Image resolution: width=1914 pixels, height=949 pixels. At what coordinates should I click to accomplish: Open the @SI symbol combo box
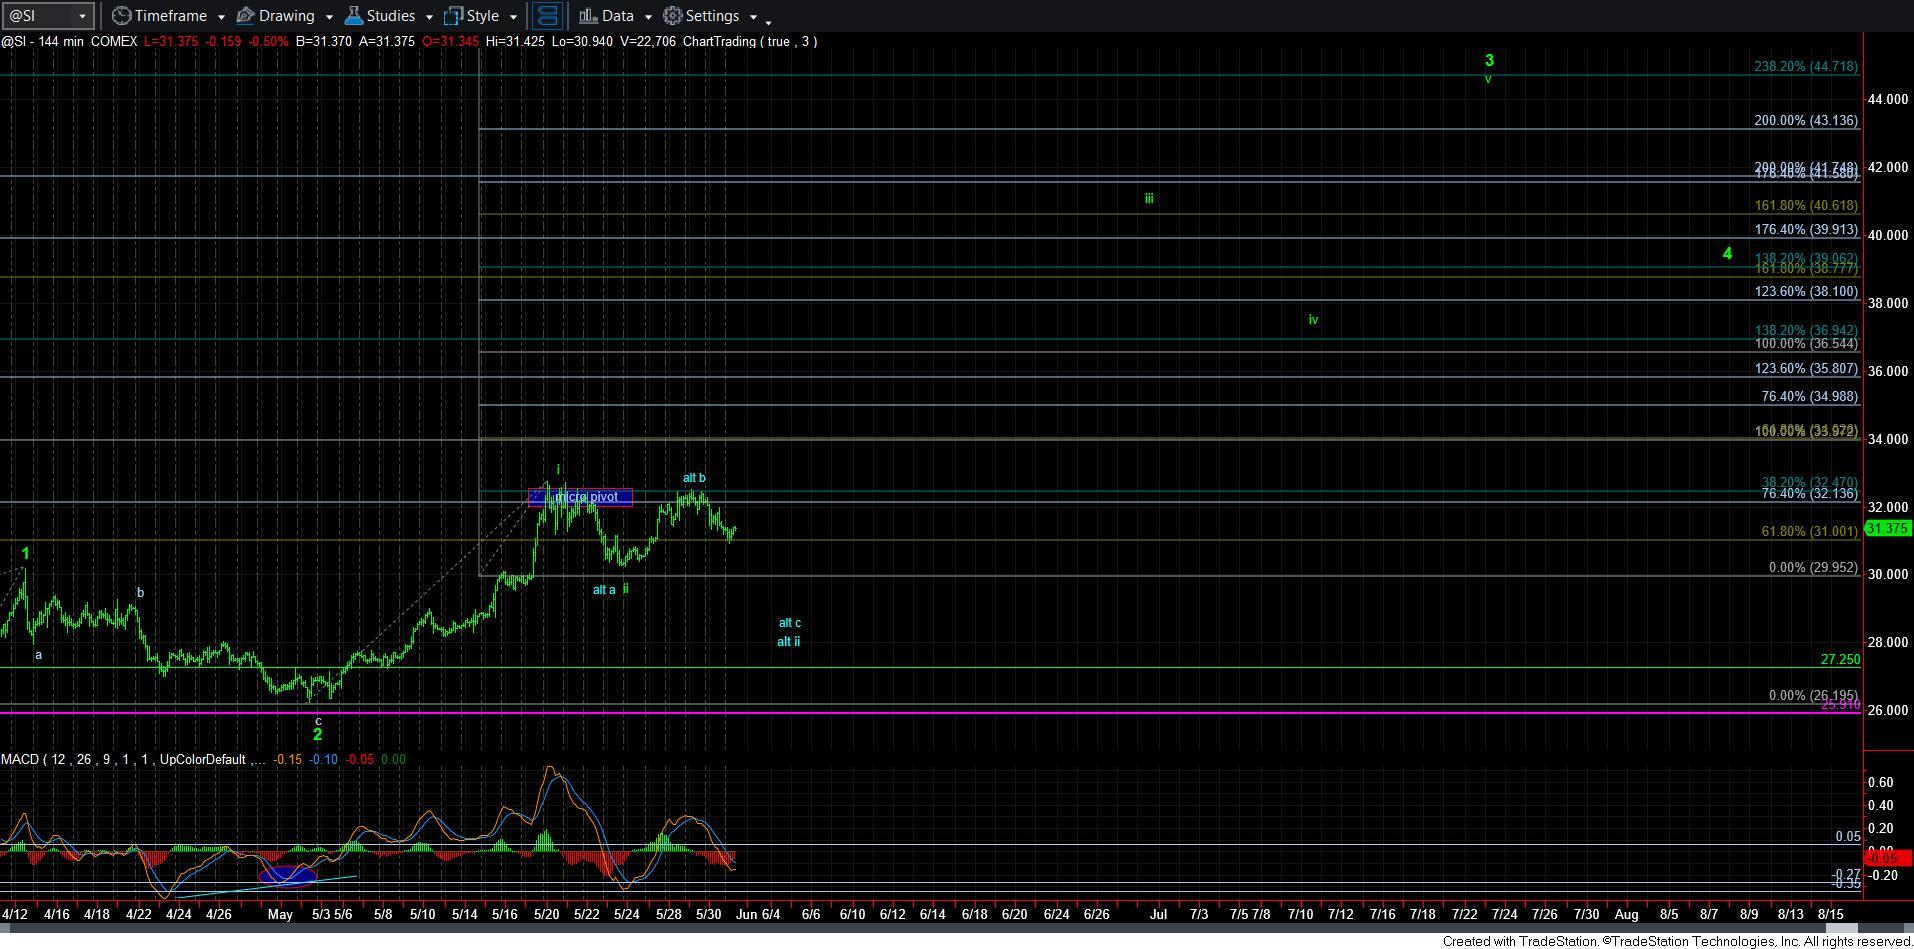48,16
